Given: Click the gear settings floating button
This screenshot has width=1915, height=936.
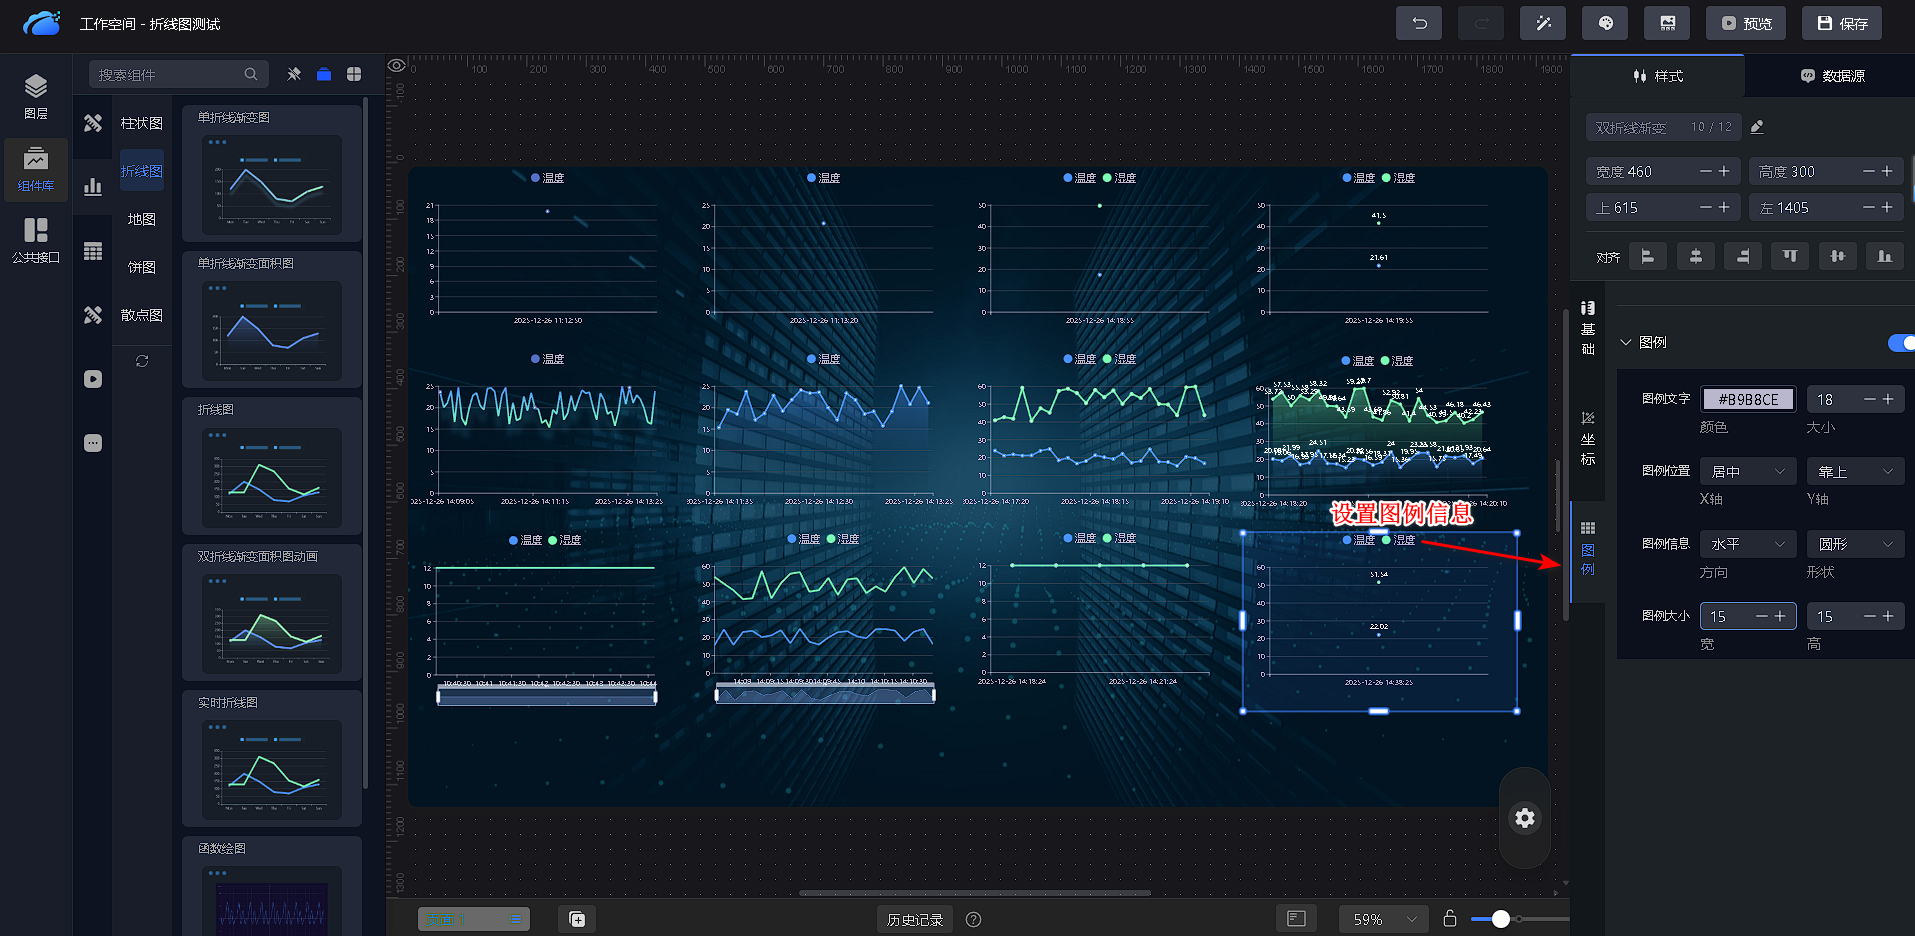Looking at the screenshot, I should coord(1524,818).
